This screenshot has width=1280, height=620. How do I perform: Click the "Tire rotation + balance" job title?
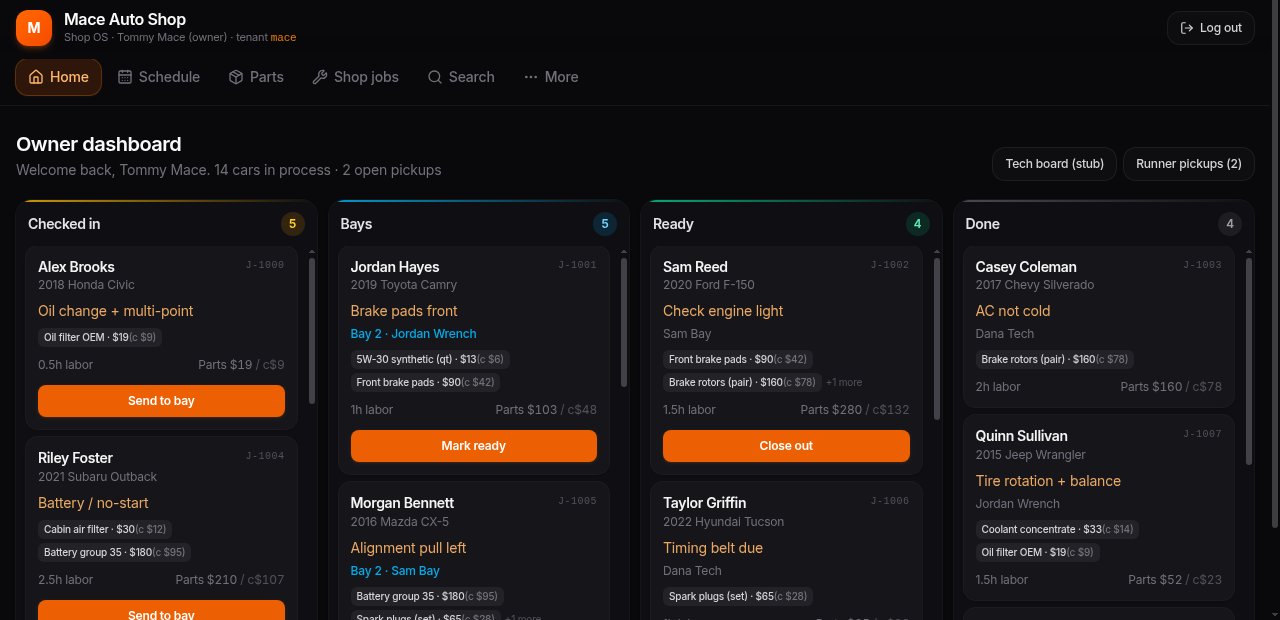click(x=1048, y=481)
